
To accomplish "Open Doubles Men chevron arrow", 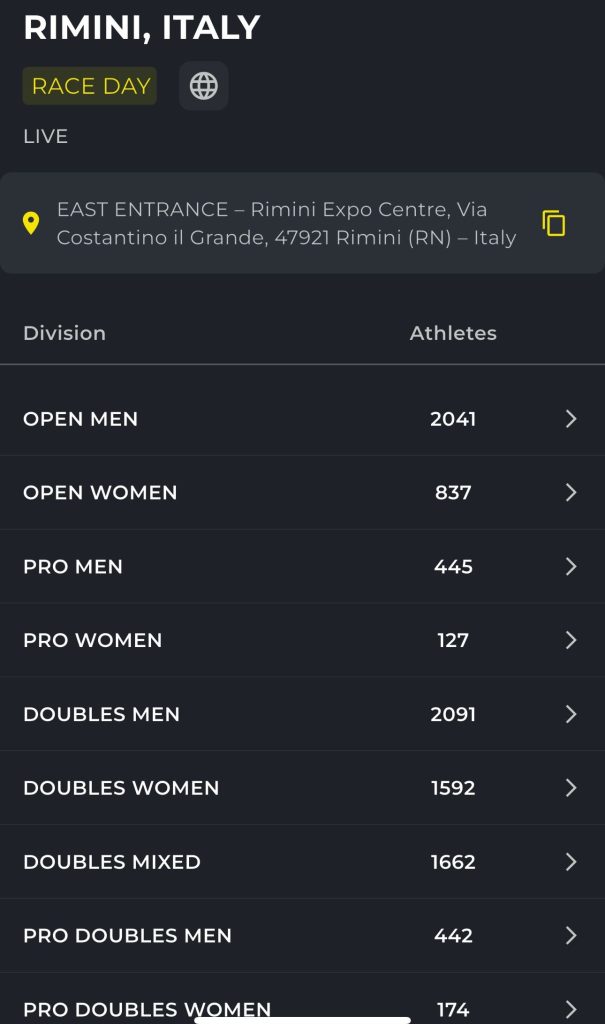I will (x=571, y=714).
